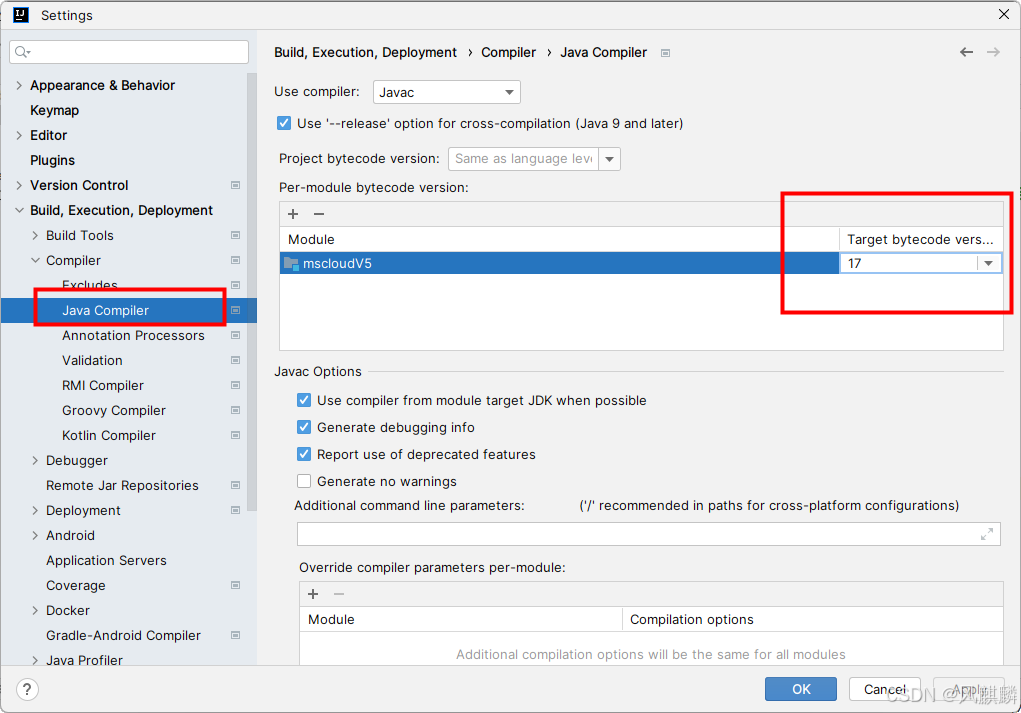Expand the additional command line parameters field
Image resolution: width=1021 pixels, height=713 pixels.
click(986, 534)
